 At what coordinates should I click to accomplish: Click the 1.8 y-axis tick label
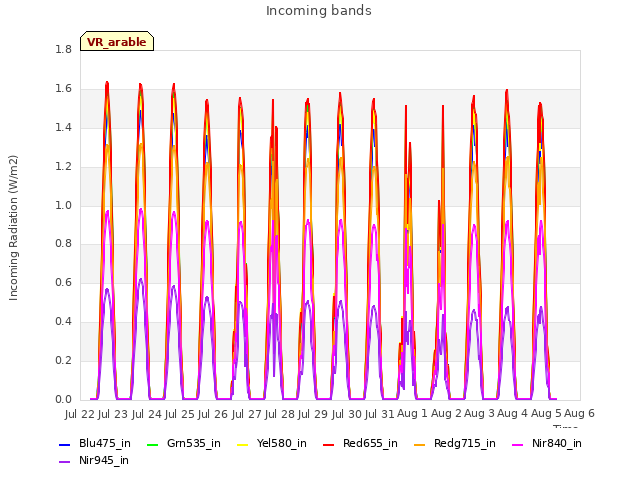(63, 50)
